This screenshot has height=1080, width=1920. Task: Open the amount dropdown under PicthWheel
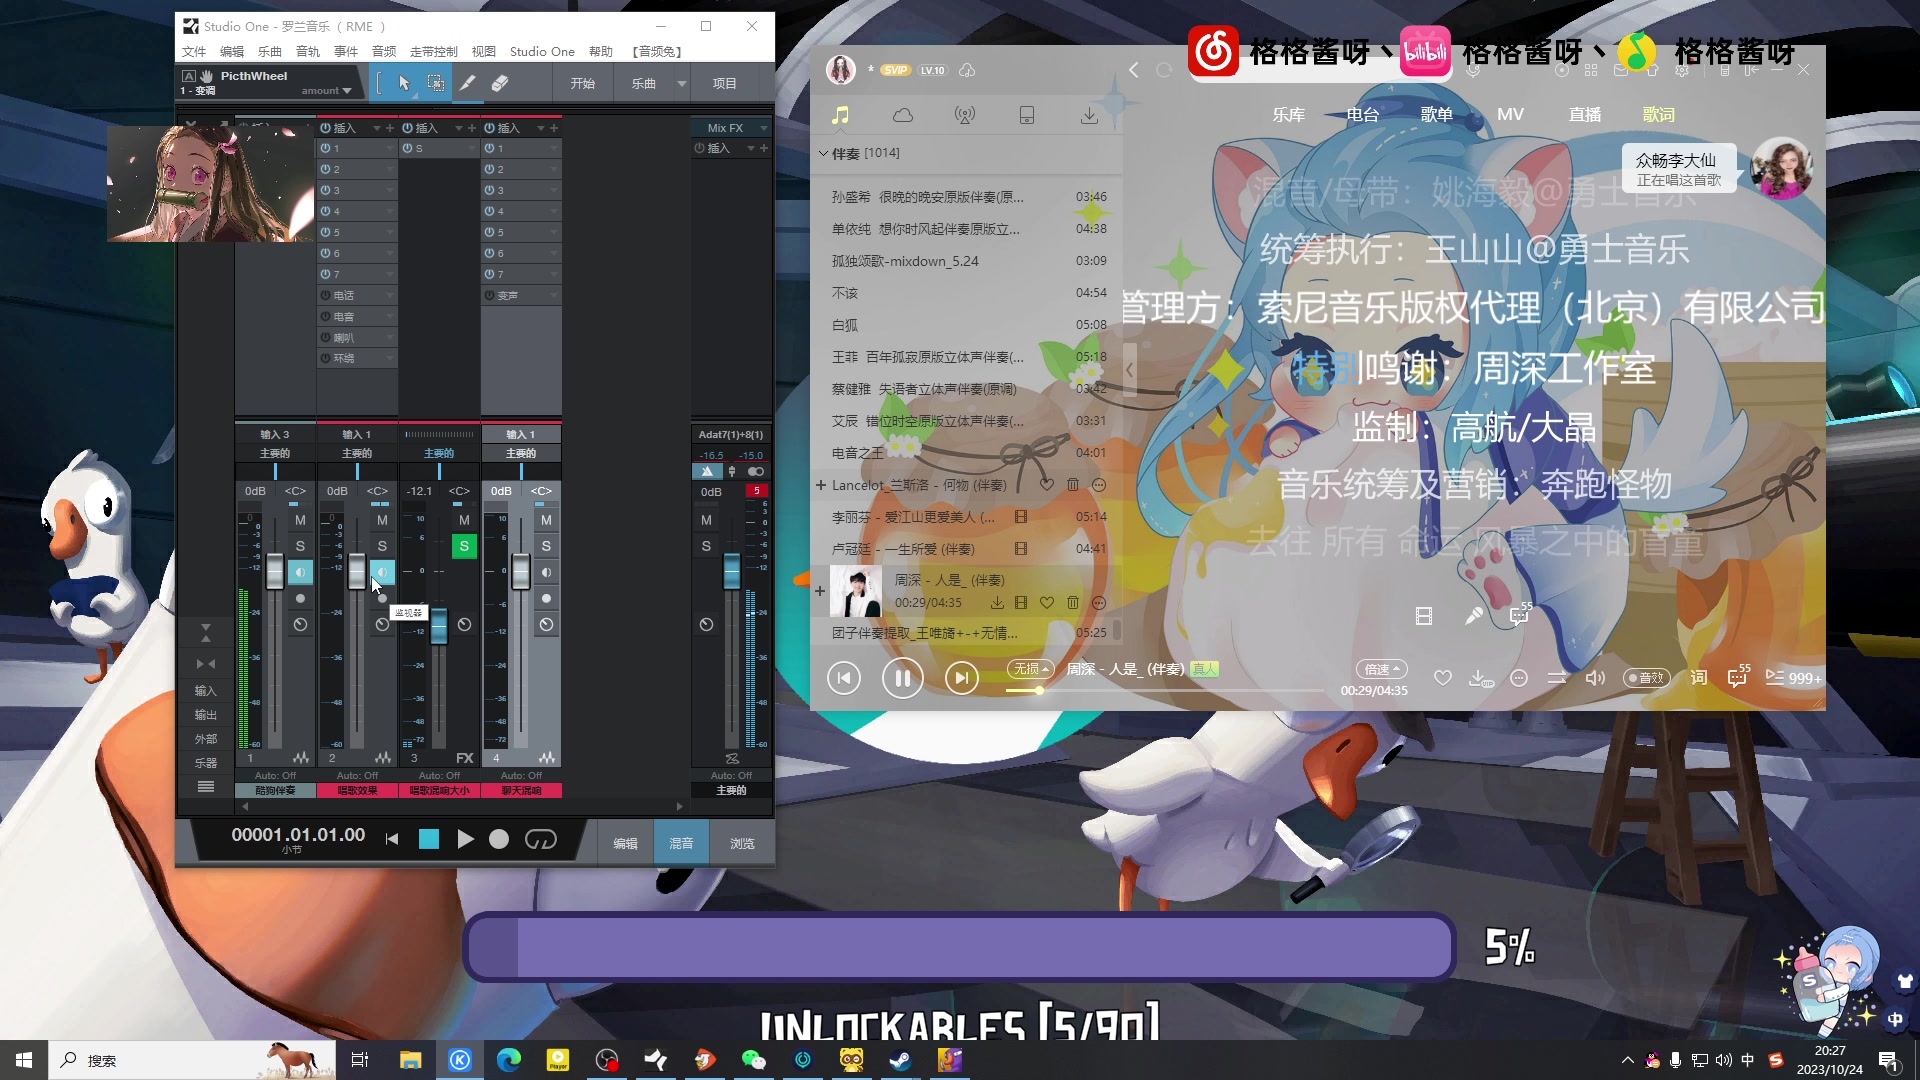[327, 91]
